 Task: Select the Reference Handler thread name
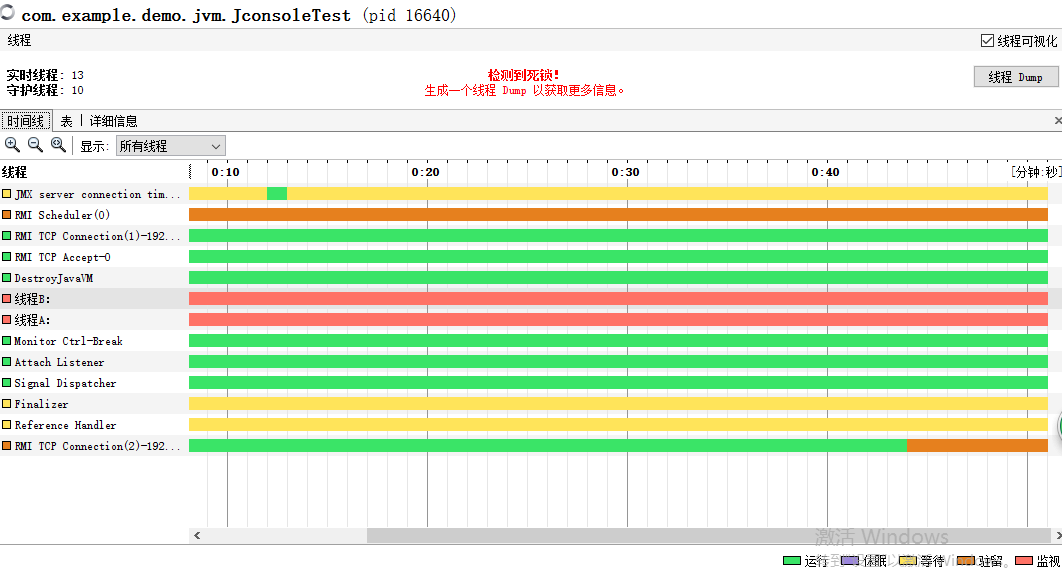[65, 426]
